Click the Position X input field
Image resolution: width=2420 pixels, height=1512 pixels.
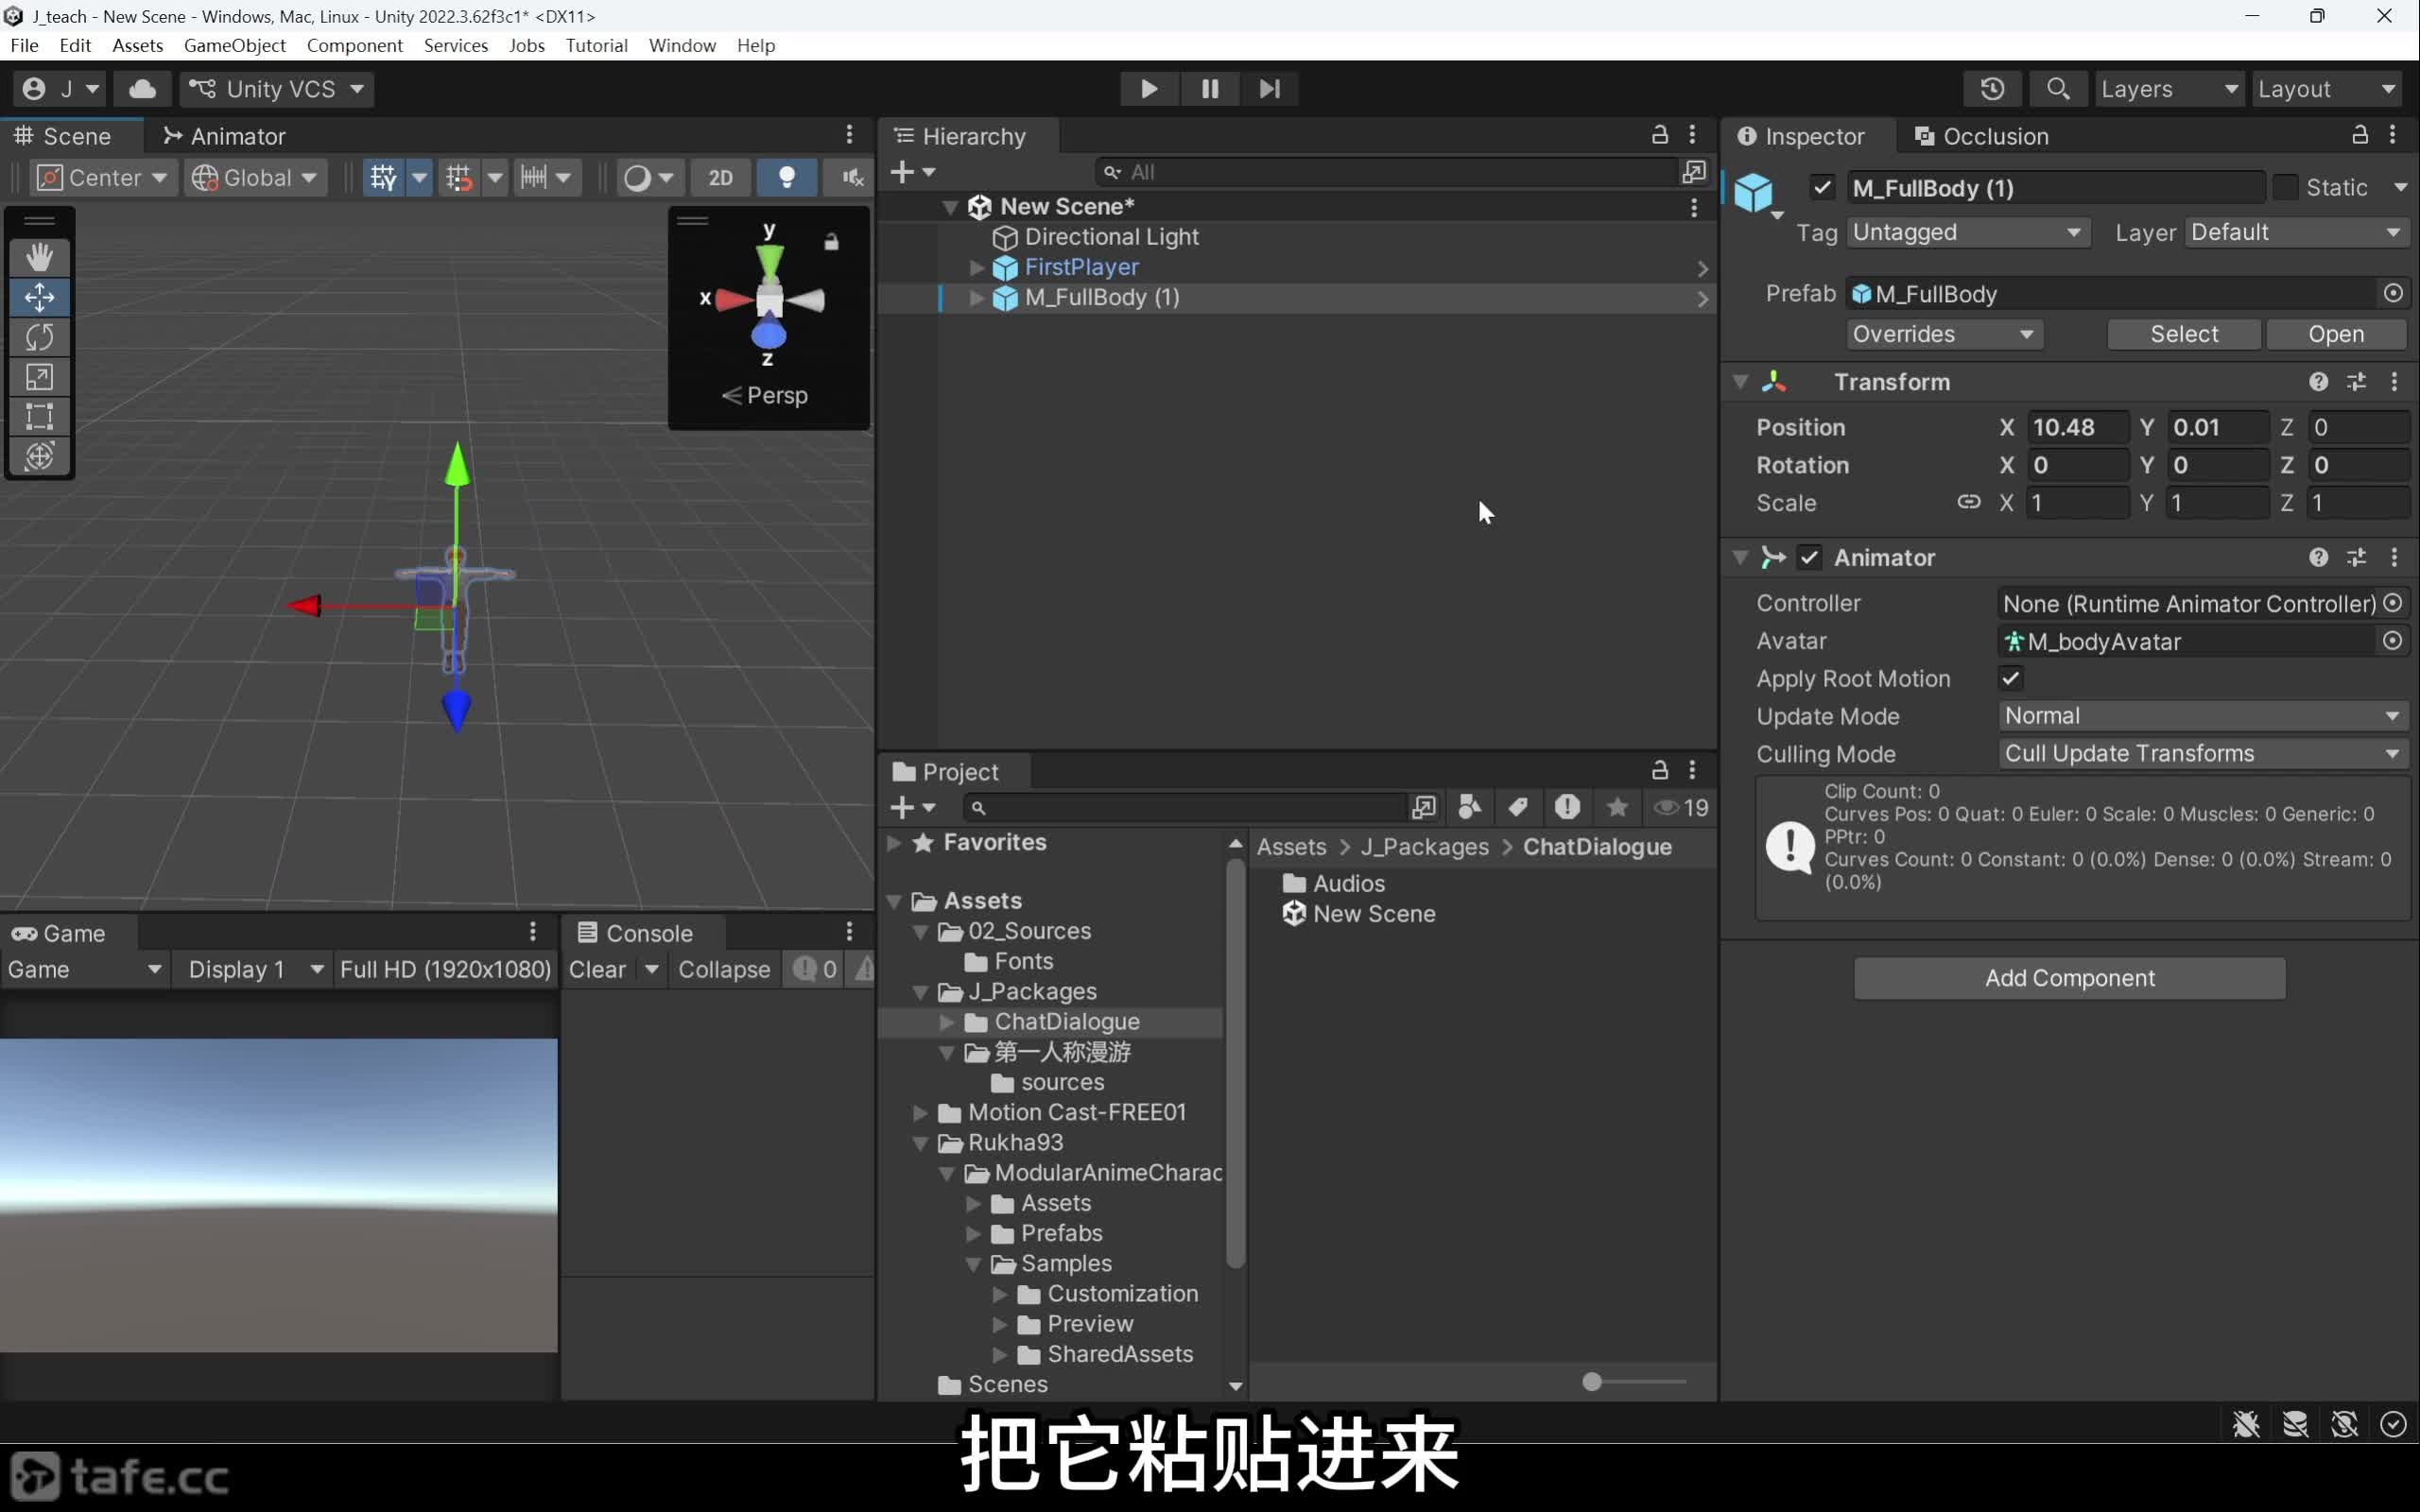coord(2078,427)
